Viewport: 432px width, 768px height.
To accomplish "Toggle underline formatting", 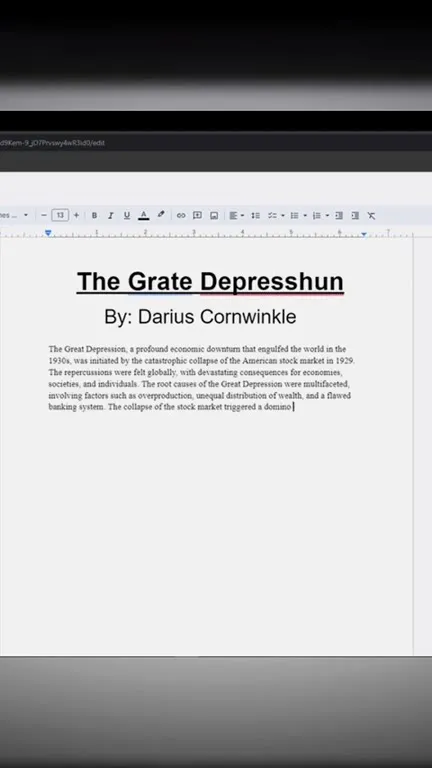I will (127, 216).
